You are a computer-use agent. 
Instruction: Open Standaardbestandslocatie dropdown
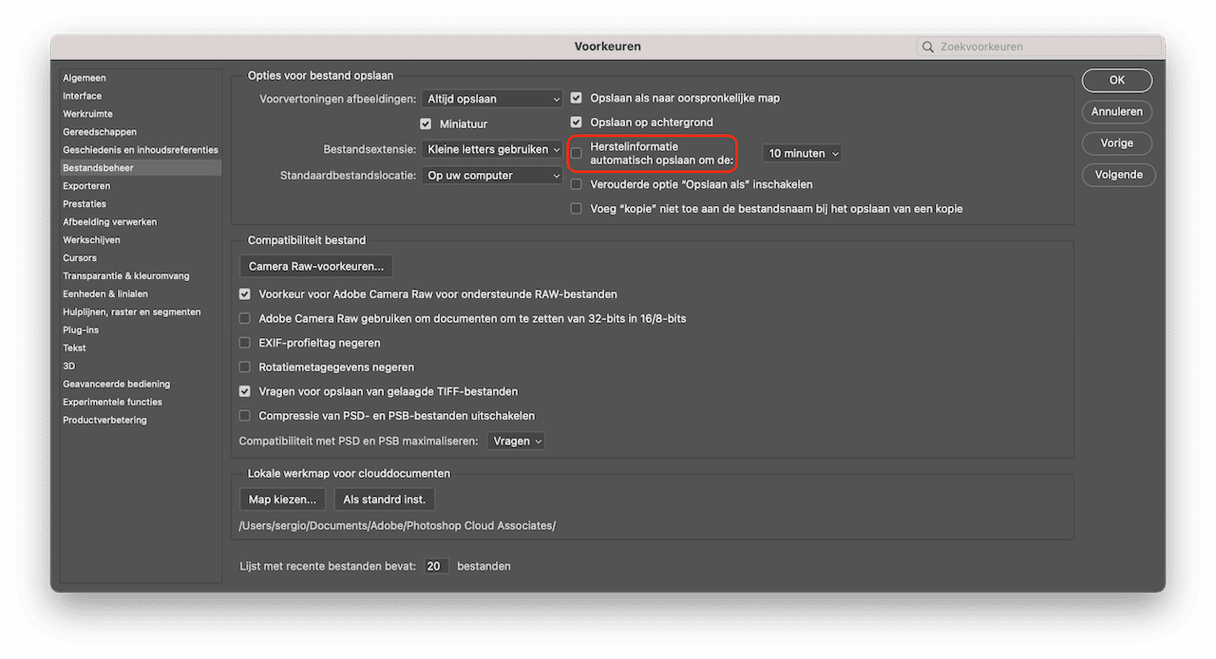(492, 176)
